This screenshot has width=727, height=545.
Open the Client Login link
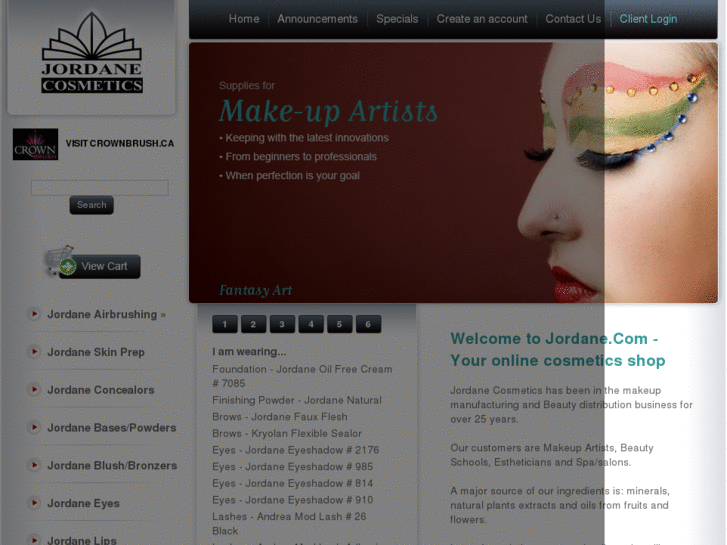(648, 19)
